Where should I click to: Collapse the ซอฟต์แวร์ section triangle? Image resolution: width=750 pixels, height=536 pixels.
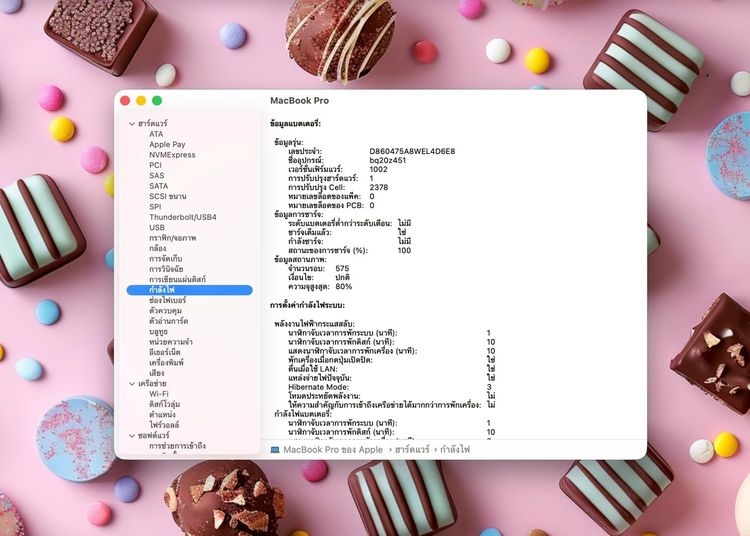131,435
